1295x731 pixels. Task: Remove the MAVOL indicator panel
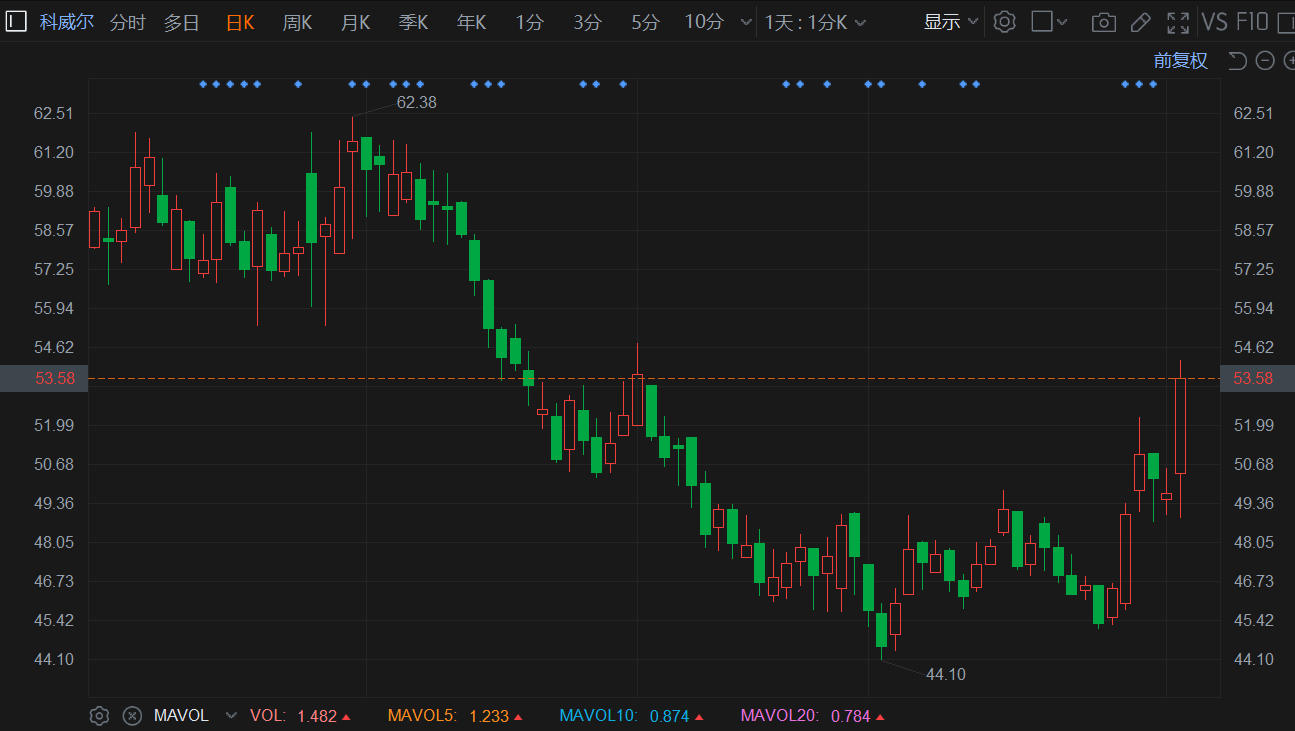[x=131, y=716]
